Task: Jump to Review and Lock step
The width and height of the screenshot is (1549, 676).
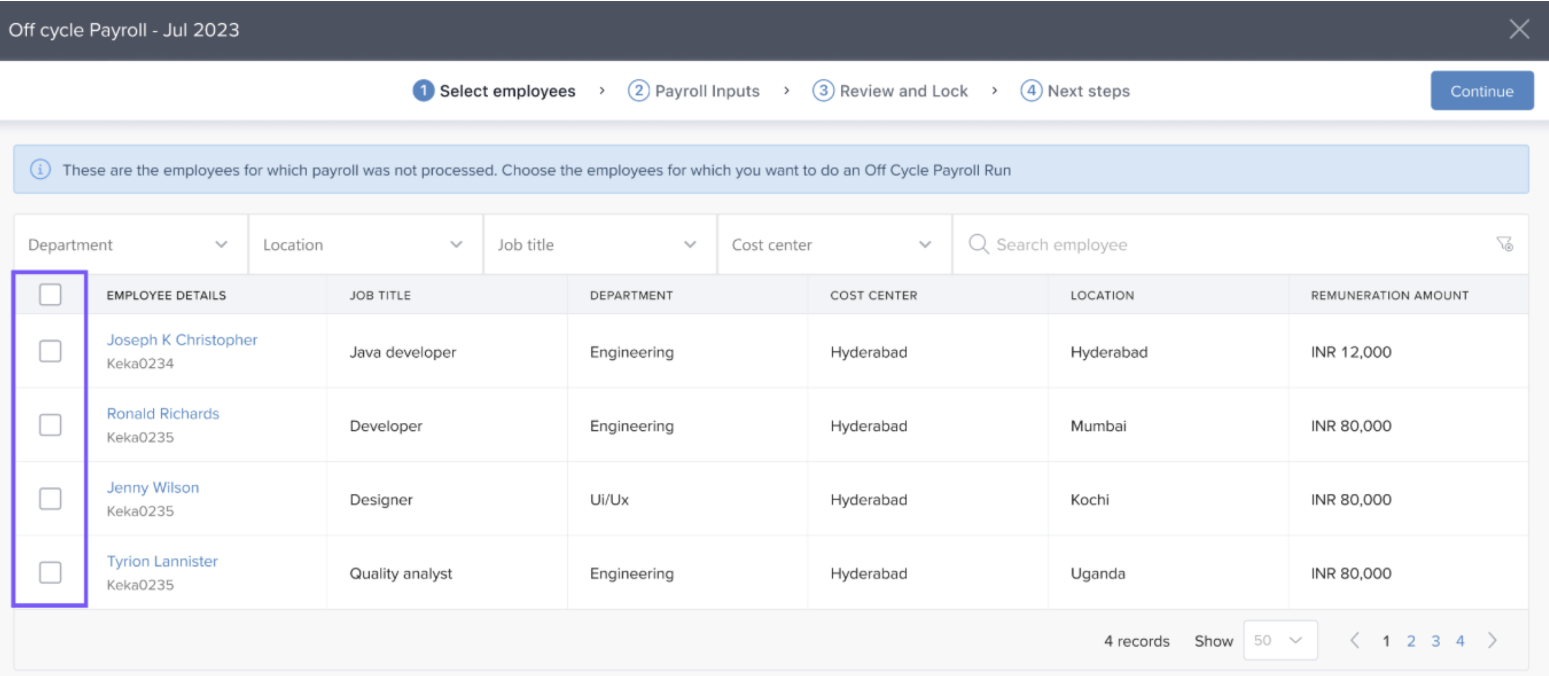Action: (x=890, y=91)
